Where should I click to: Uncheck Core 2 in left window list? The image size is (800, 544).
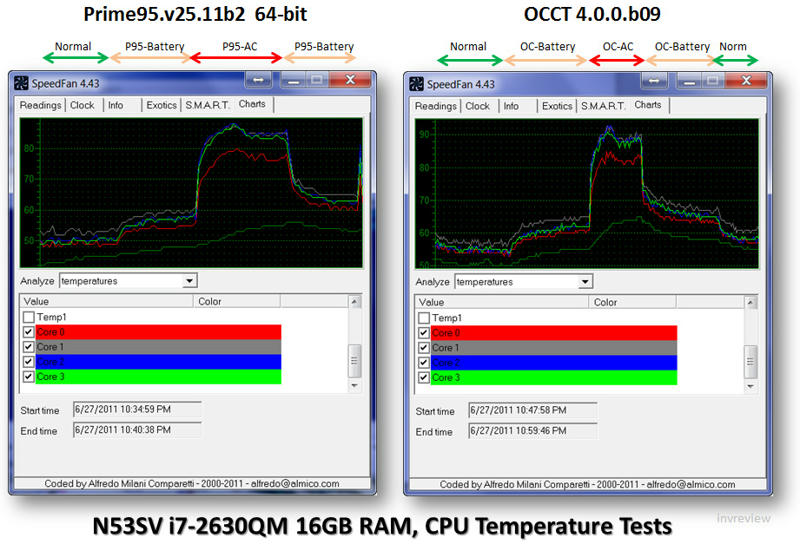click(x=29, y=361)
